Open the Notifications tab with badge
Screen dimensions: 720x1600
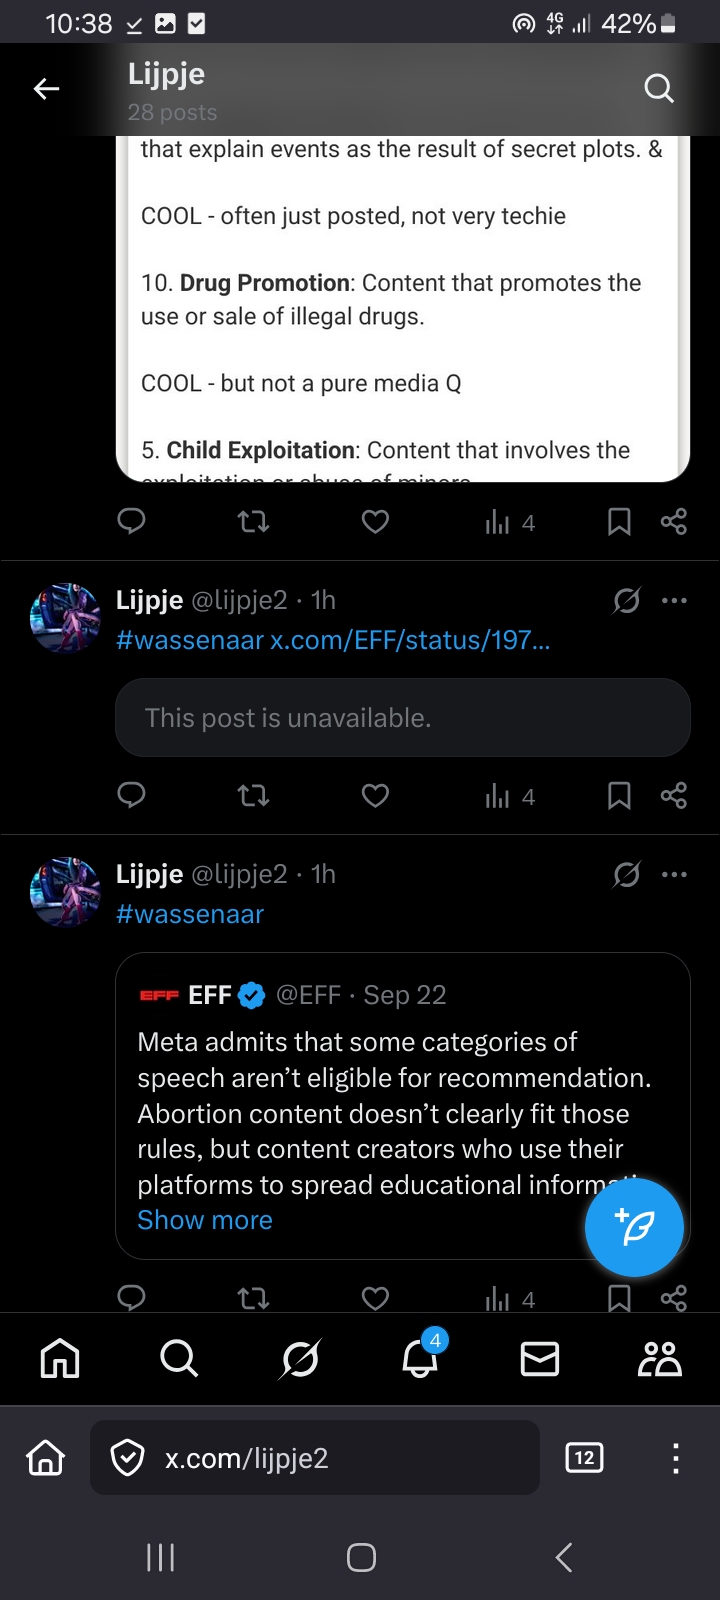[x=421, y=1358]
